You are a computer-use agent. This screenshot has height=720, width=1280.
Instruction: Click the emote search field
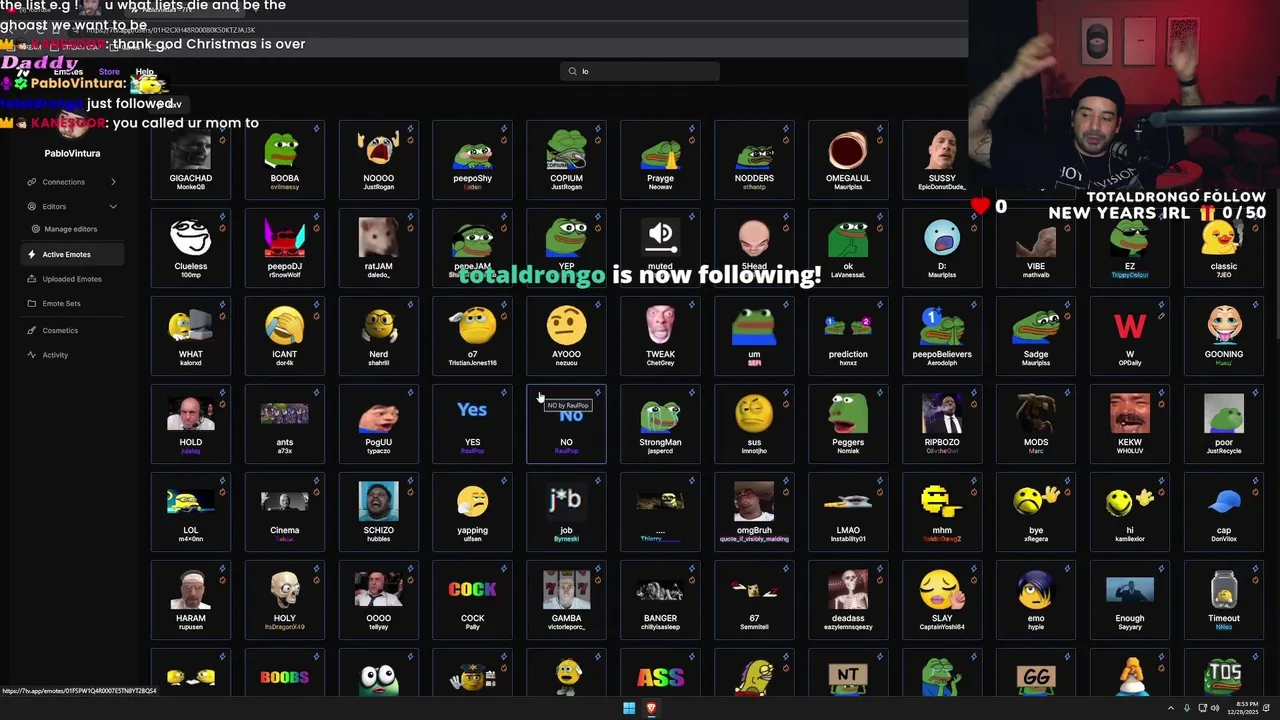coord(640,71)
